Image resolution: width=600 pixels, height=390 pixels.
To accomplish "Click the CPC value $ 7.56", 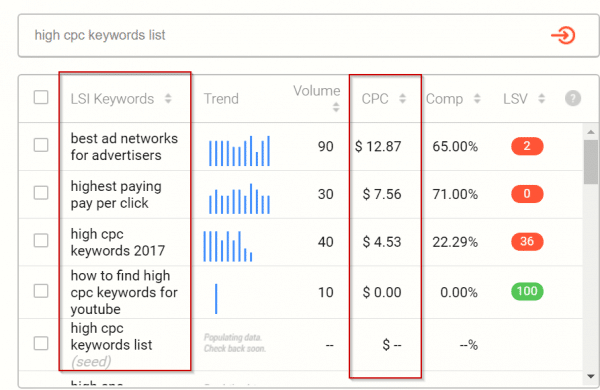I will pyautogui.click(x=382, y=194).
